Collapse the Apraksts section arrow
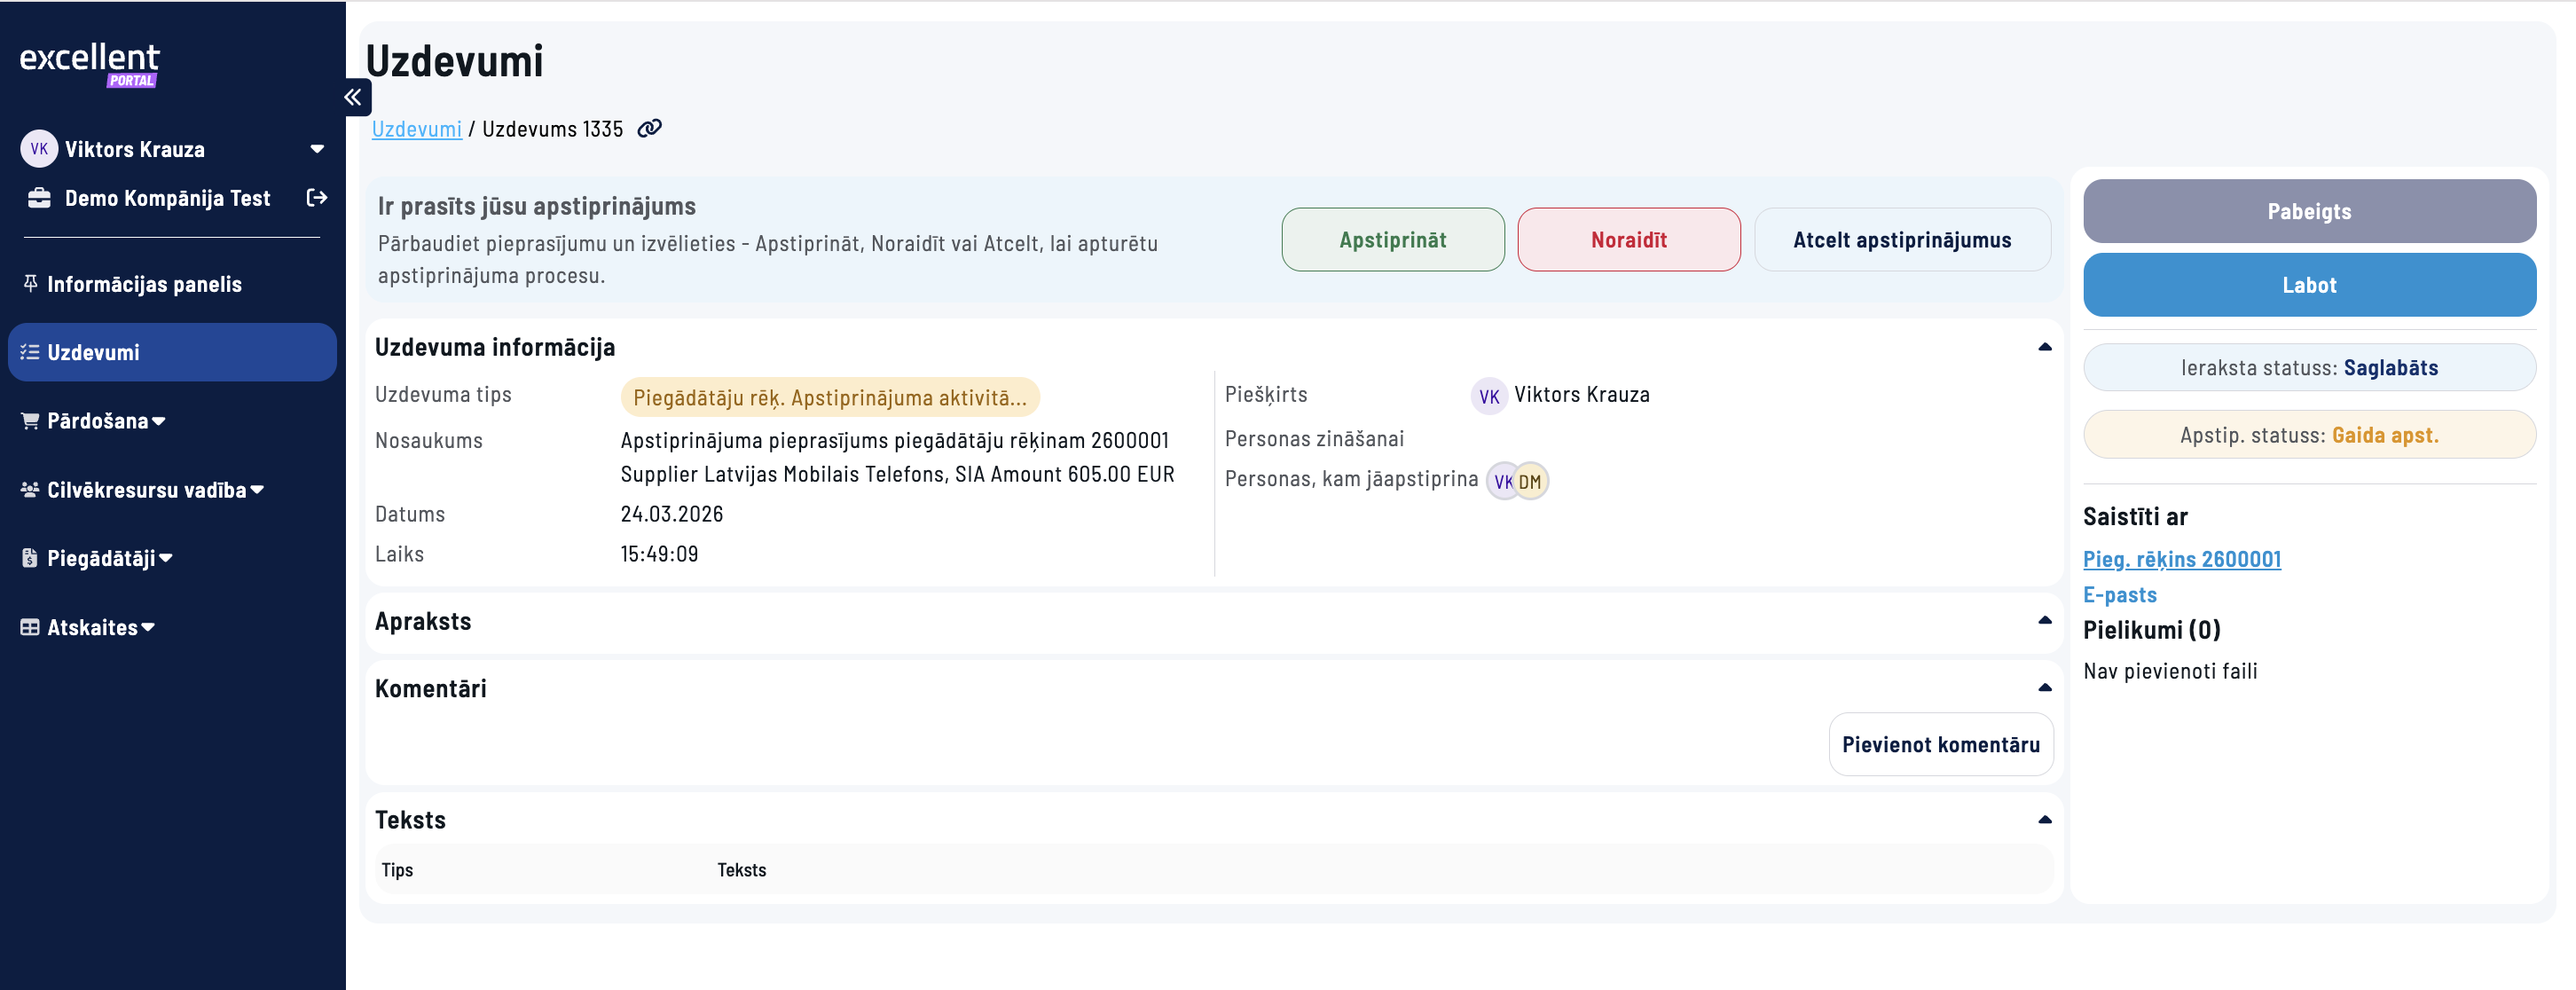This screenshot has height=990, width=2576. pyautogui.click(x=2044, y=621)
